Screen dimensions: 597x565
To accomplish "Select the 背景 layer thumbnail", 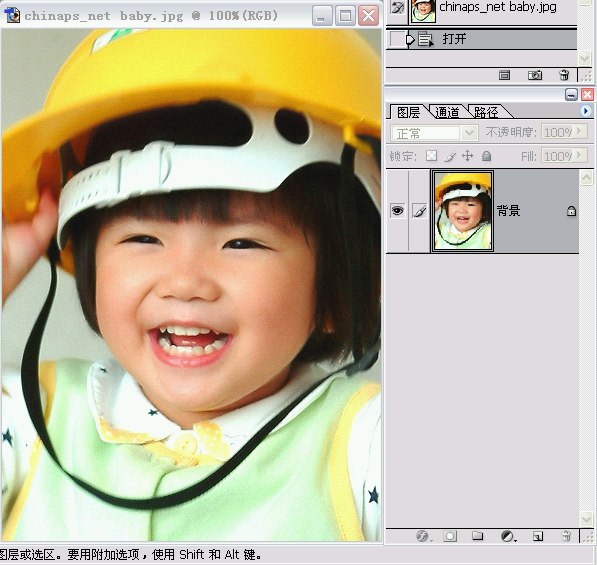I will [462, 211].
